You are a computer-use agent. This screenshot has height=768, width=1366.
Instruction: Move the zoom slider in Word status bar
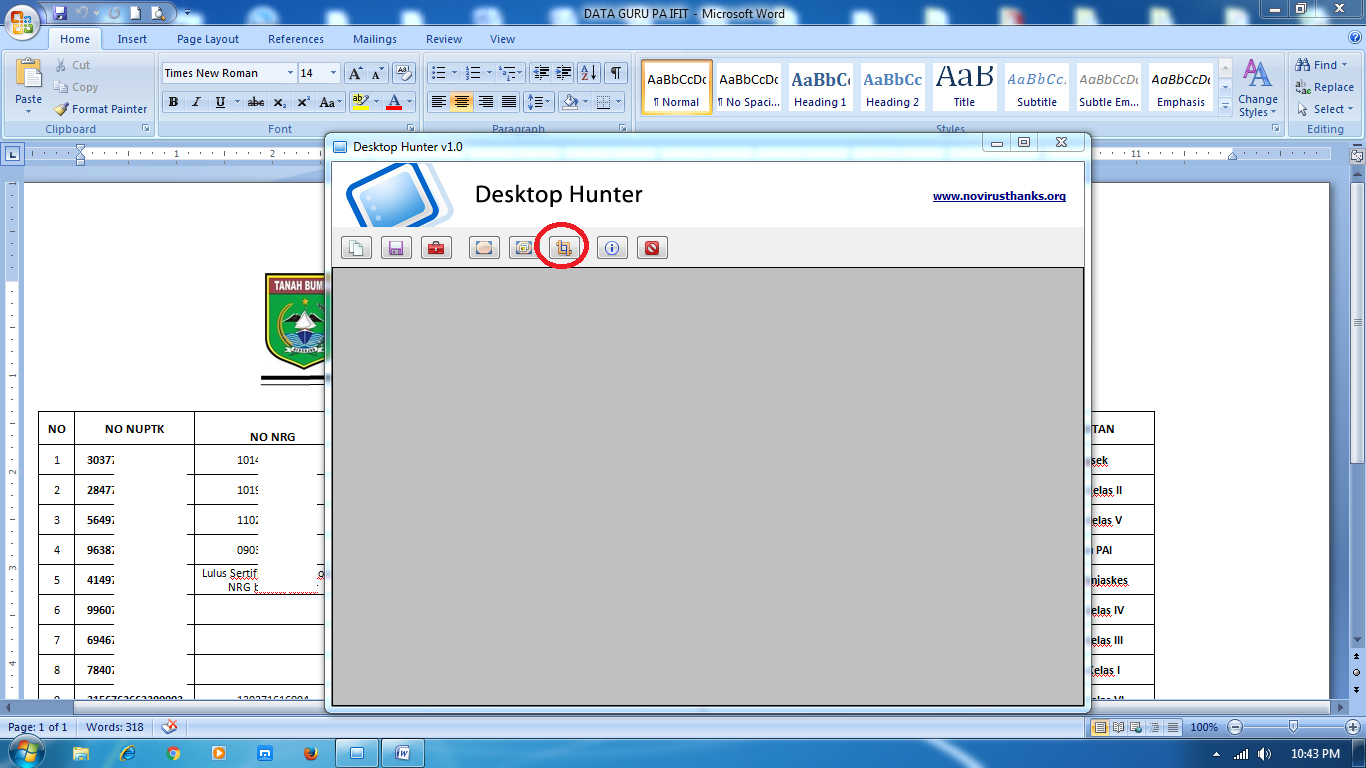pyautogui.click(x=1293, y=727)
